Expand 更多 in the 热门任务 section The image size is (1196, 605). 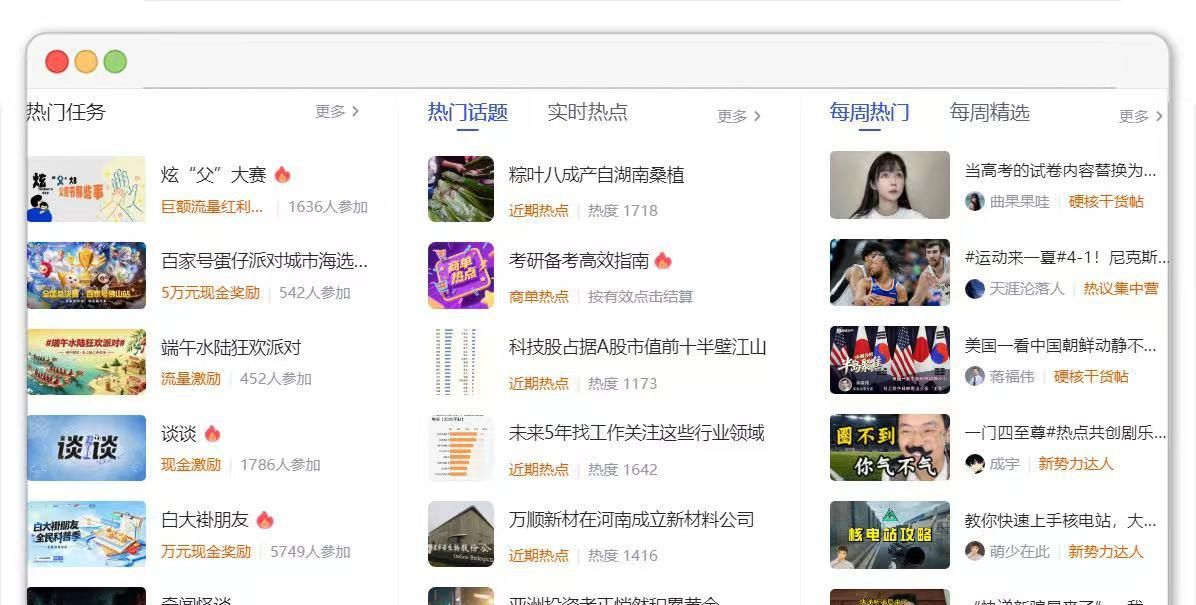[336, 111]
